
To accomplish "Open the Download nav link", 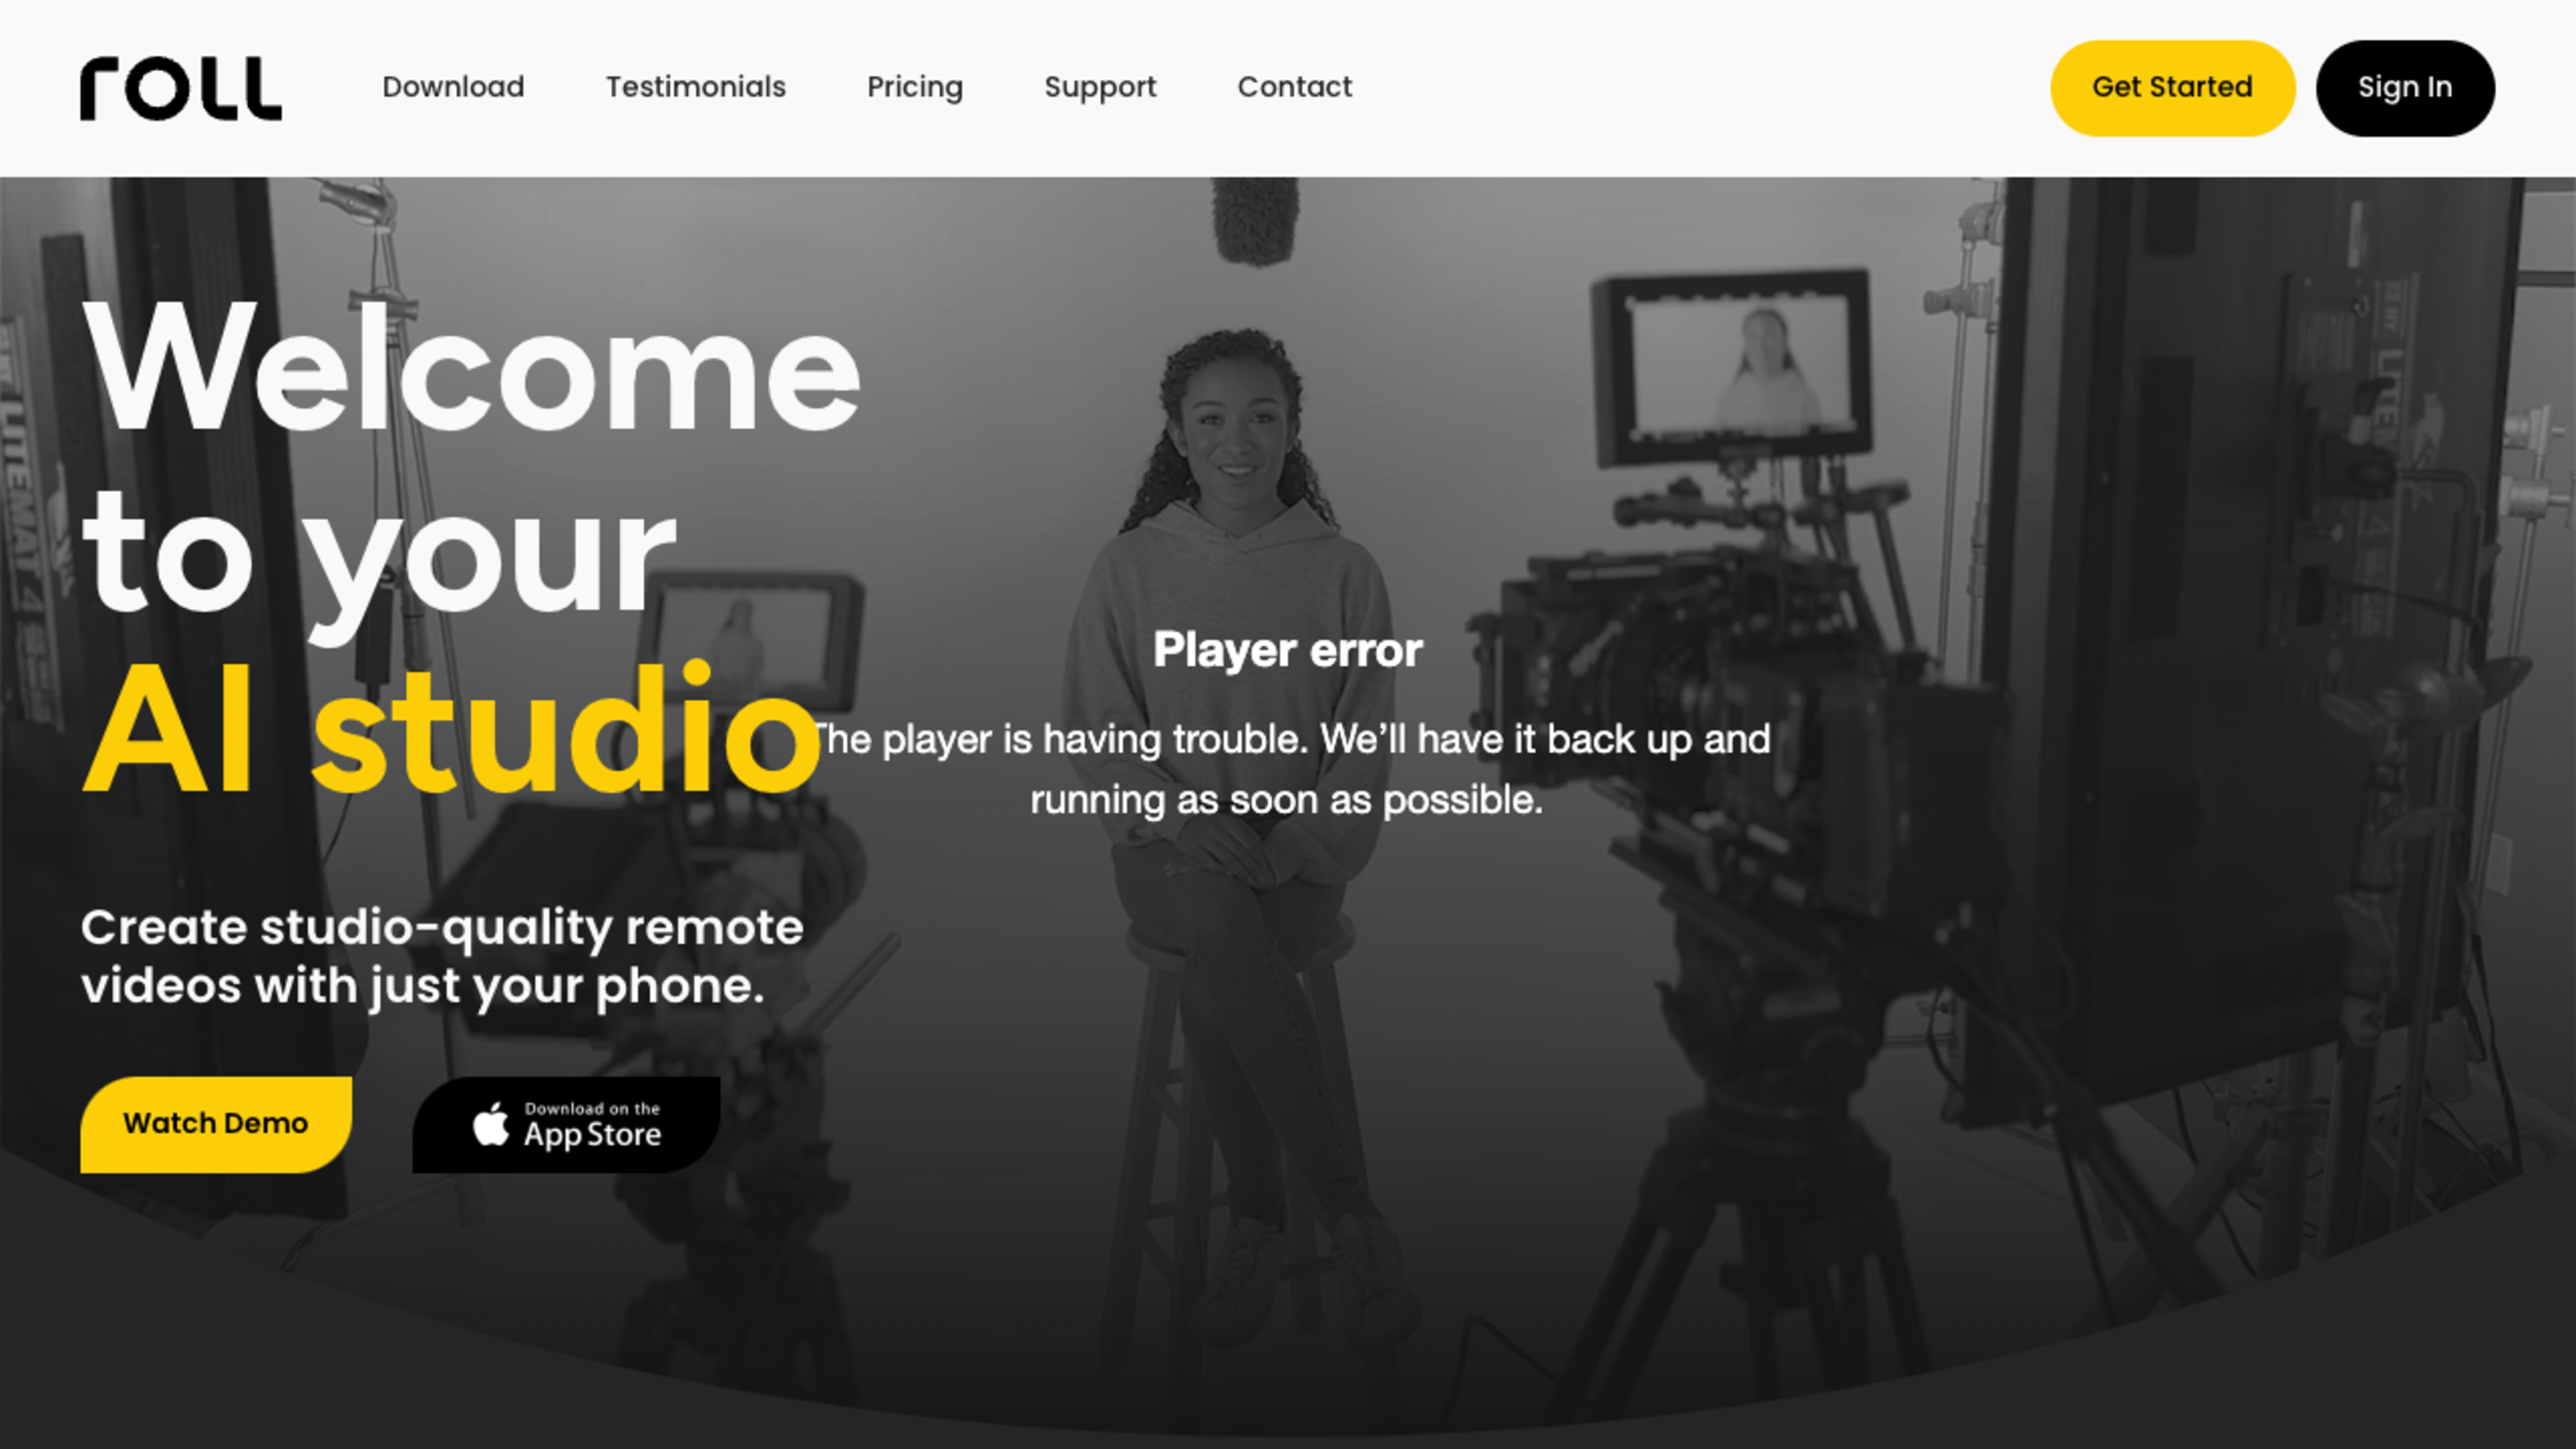I will click(453, 87).
